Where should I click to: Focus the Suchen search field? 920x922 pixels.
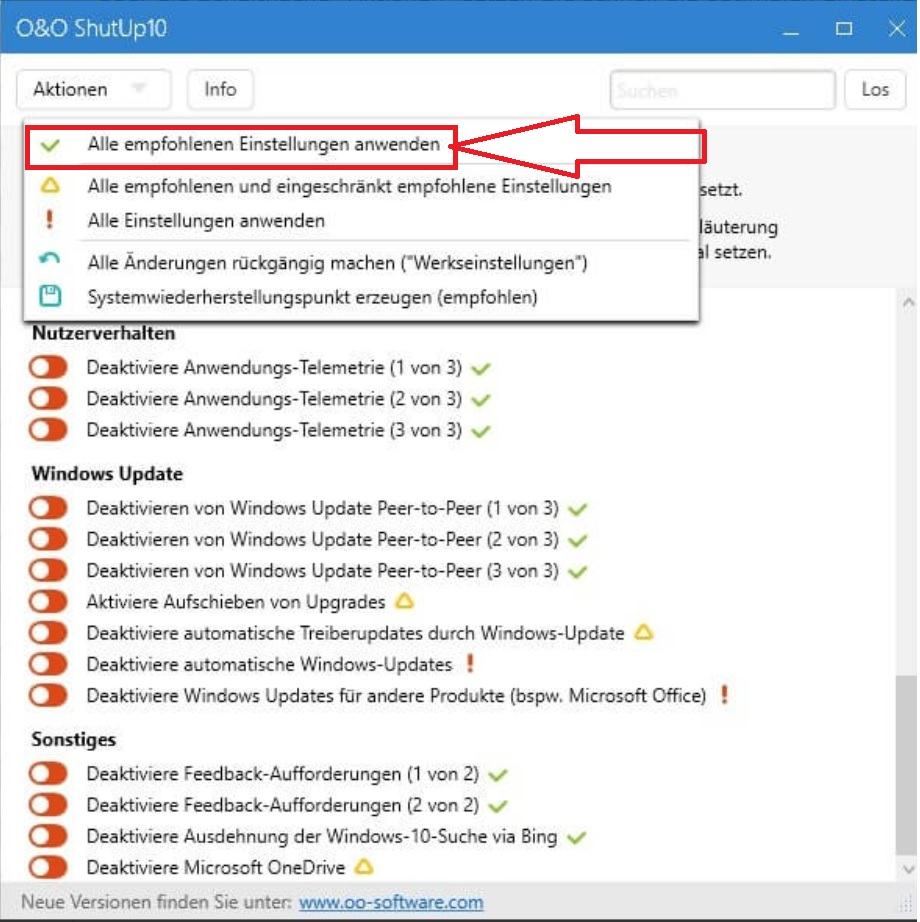[722, 90]
